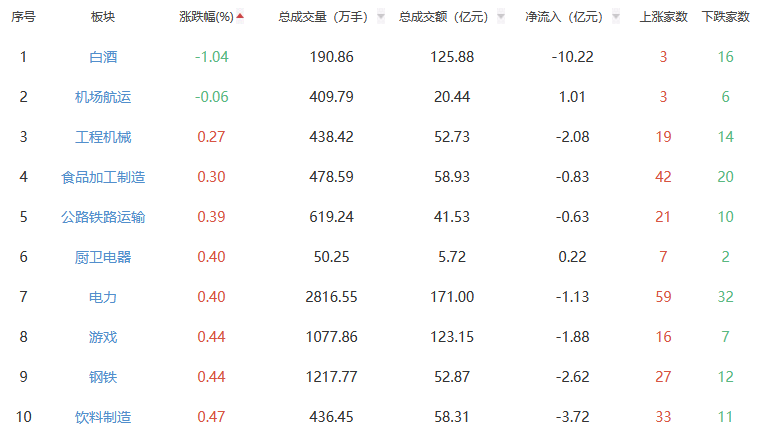Click sort arrow next to 总成交量（万手）
Viewport: 764px width, 434px height.
(x=381, y=17)
